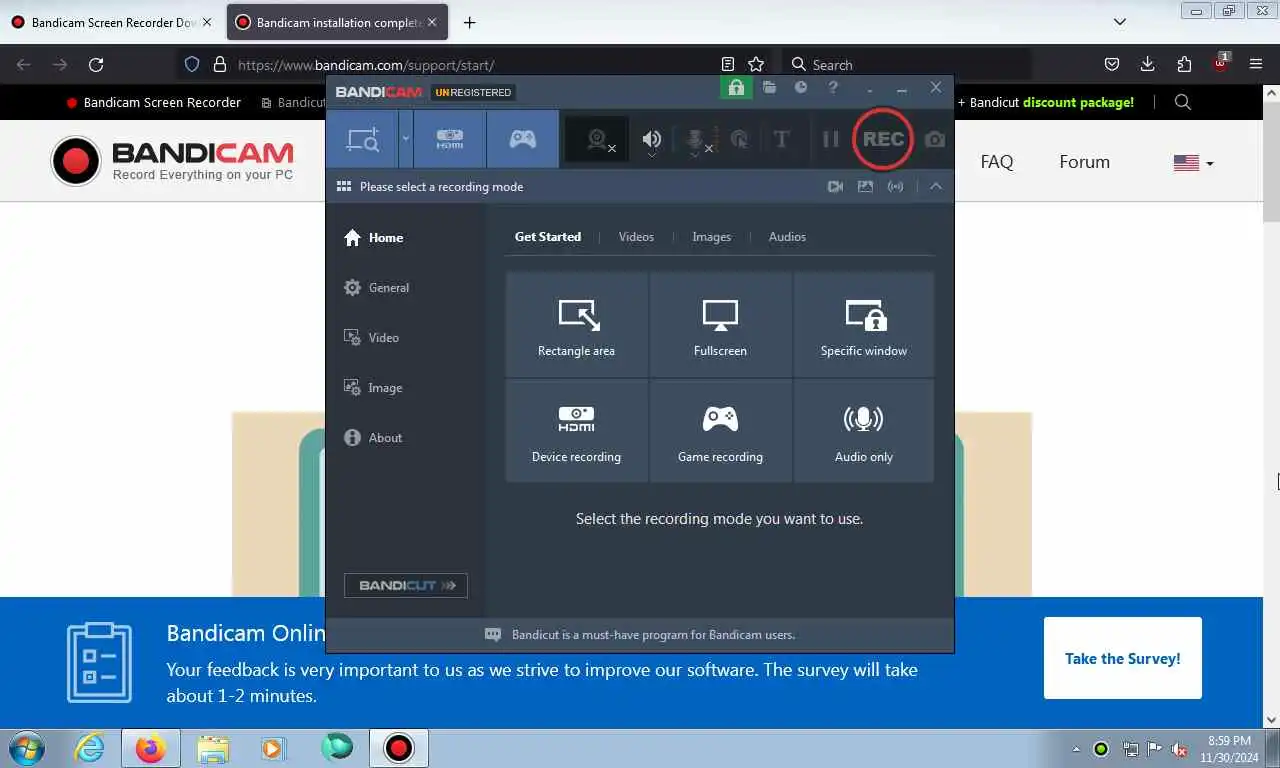The width and height of the screenshot is (1280, 768).
Task: Collapse Bandicam panel with up chevron
Action: pyautogui.click(x=936, y=186)
